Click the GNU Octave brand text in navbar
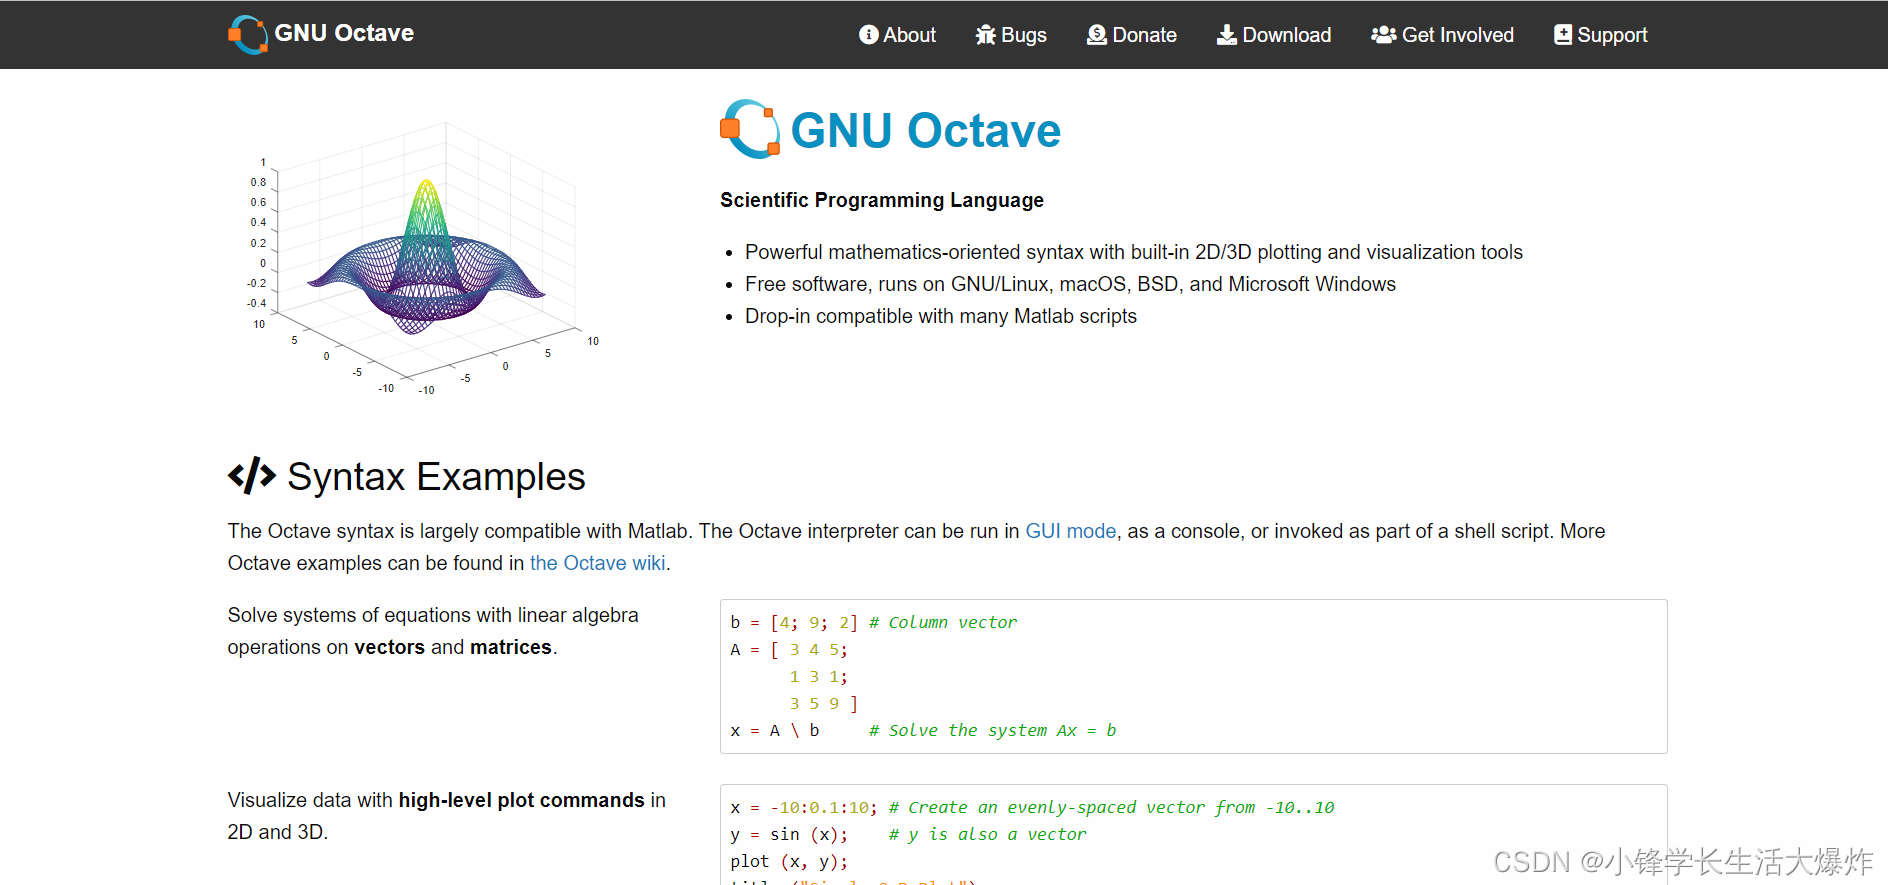 tap(344, 33)
